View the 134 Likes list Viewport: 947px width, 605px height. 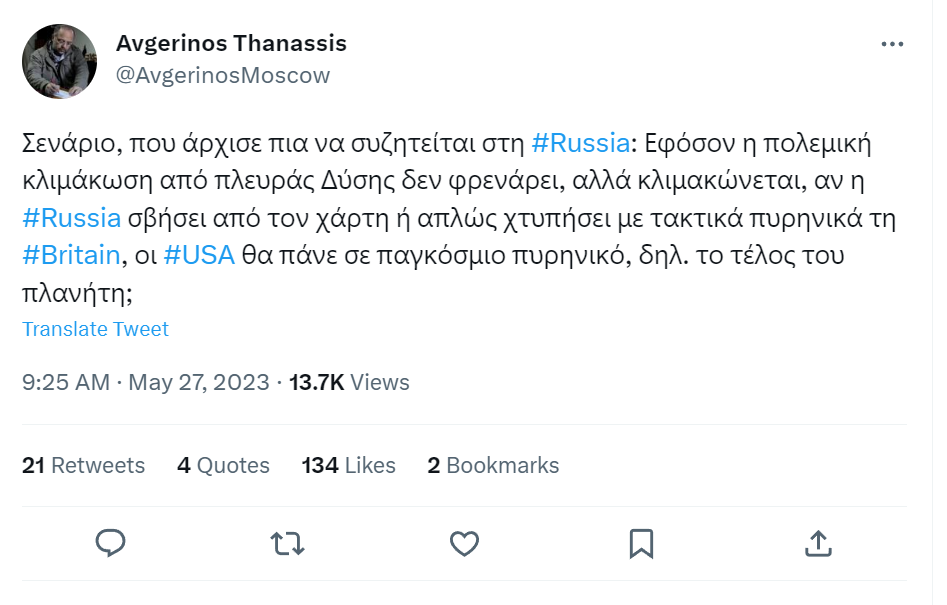pyautogui.click(x=348, y=466)
